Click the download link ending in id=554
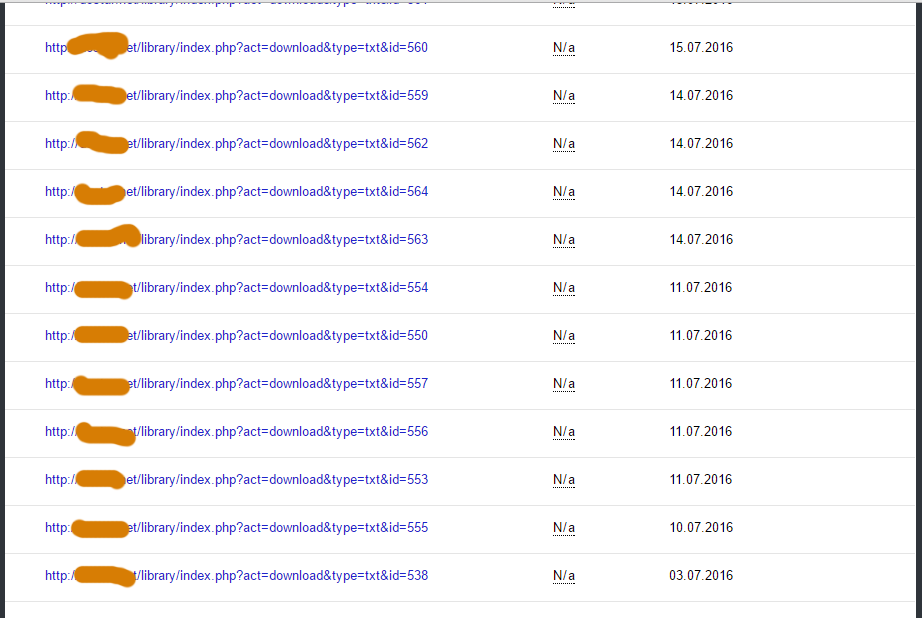This screenshot has width=922, height=618. pos(280,288)
